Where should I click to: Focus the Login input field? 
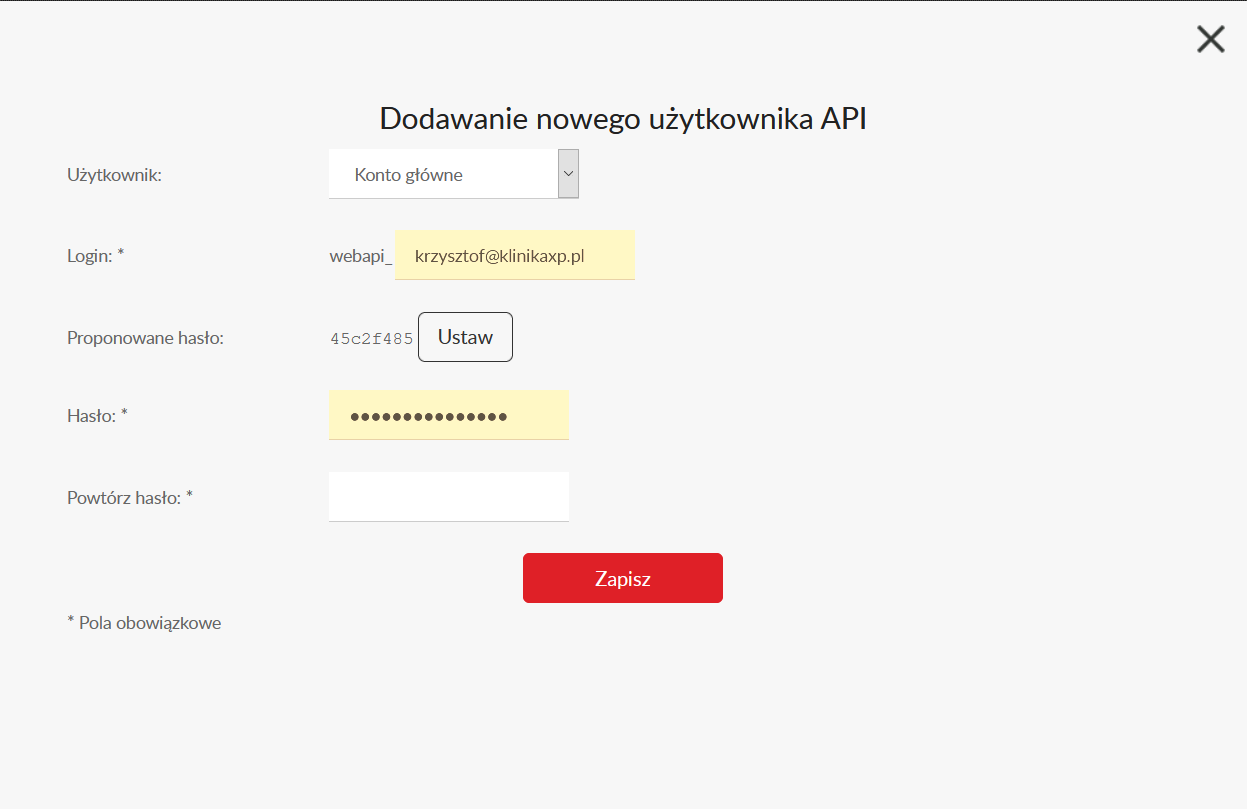pos(515,255)
